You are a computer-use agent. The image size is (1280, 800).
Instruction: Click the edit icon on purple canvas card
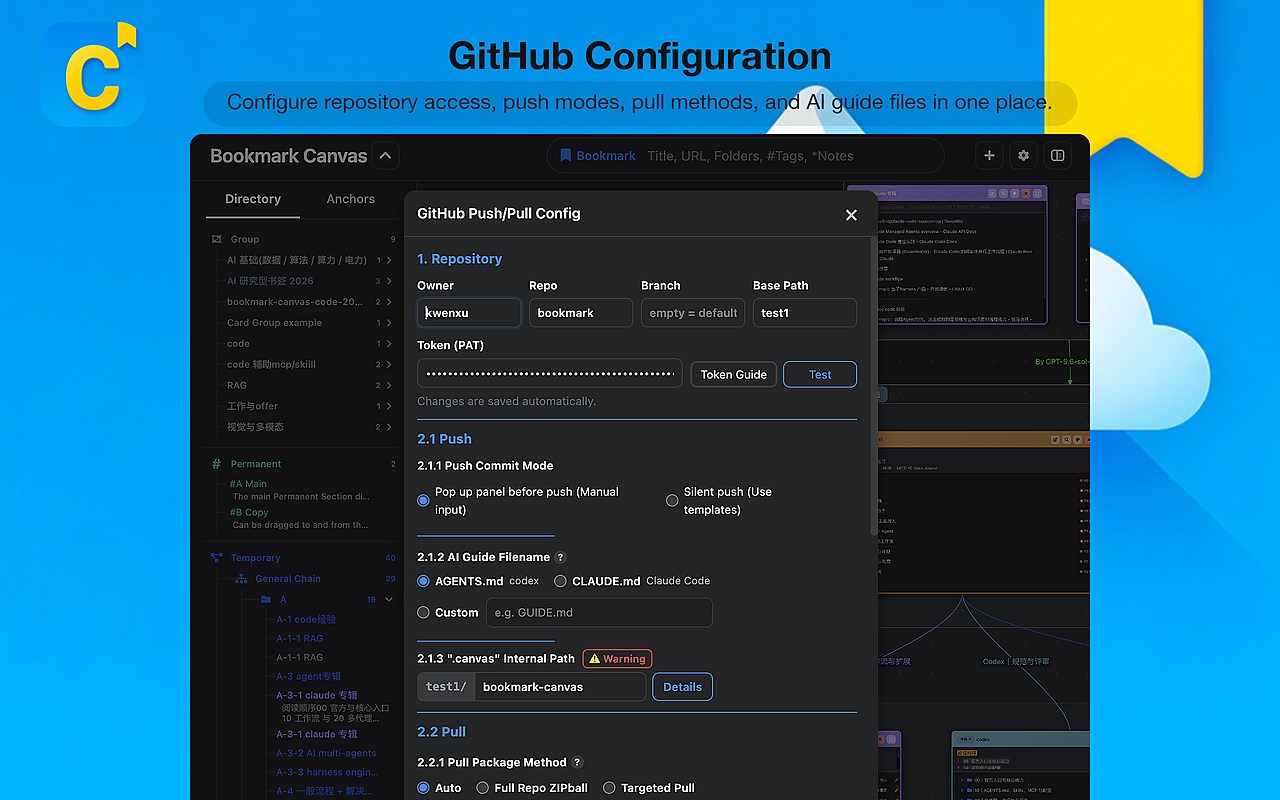tap(992, 193)
